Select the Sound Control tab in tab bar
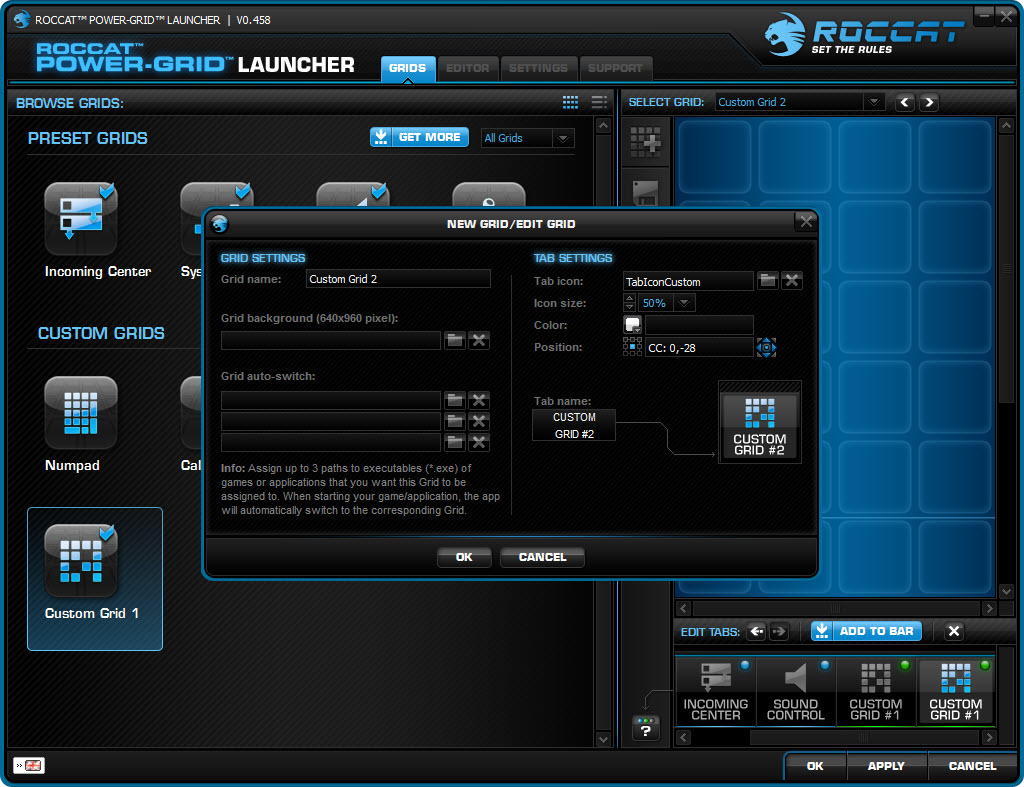1024x787 pixels. (x=795, y=692)
